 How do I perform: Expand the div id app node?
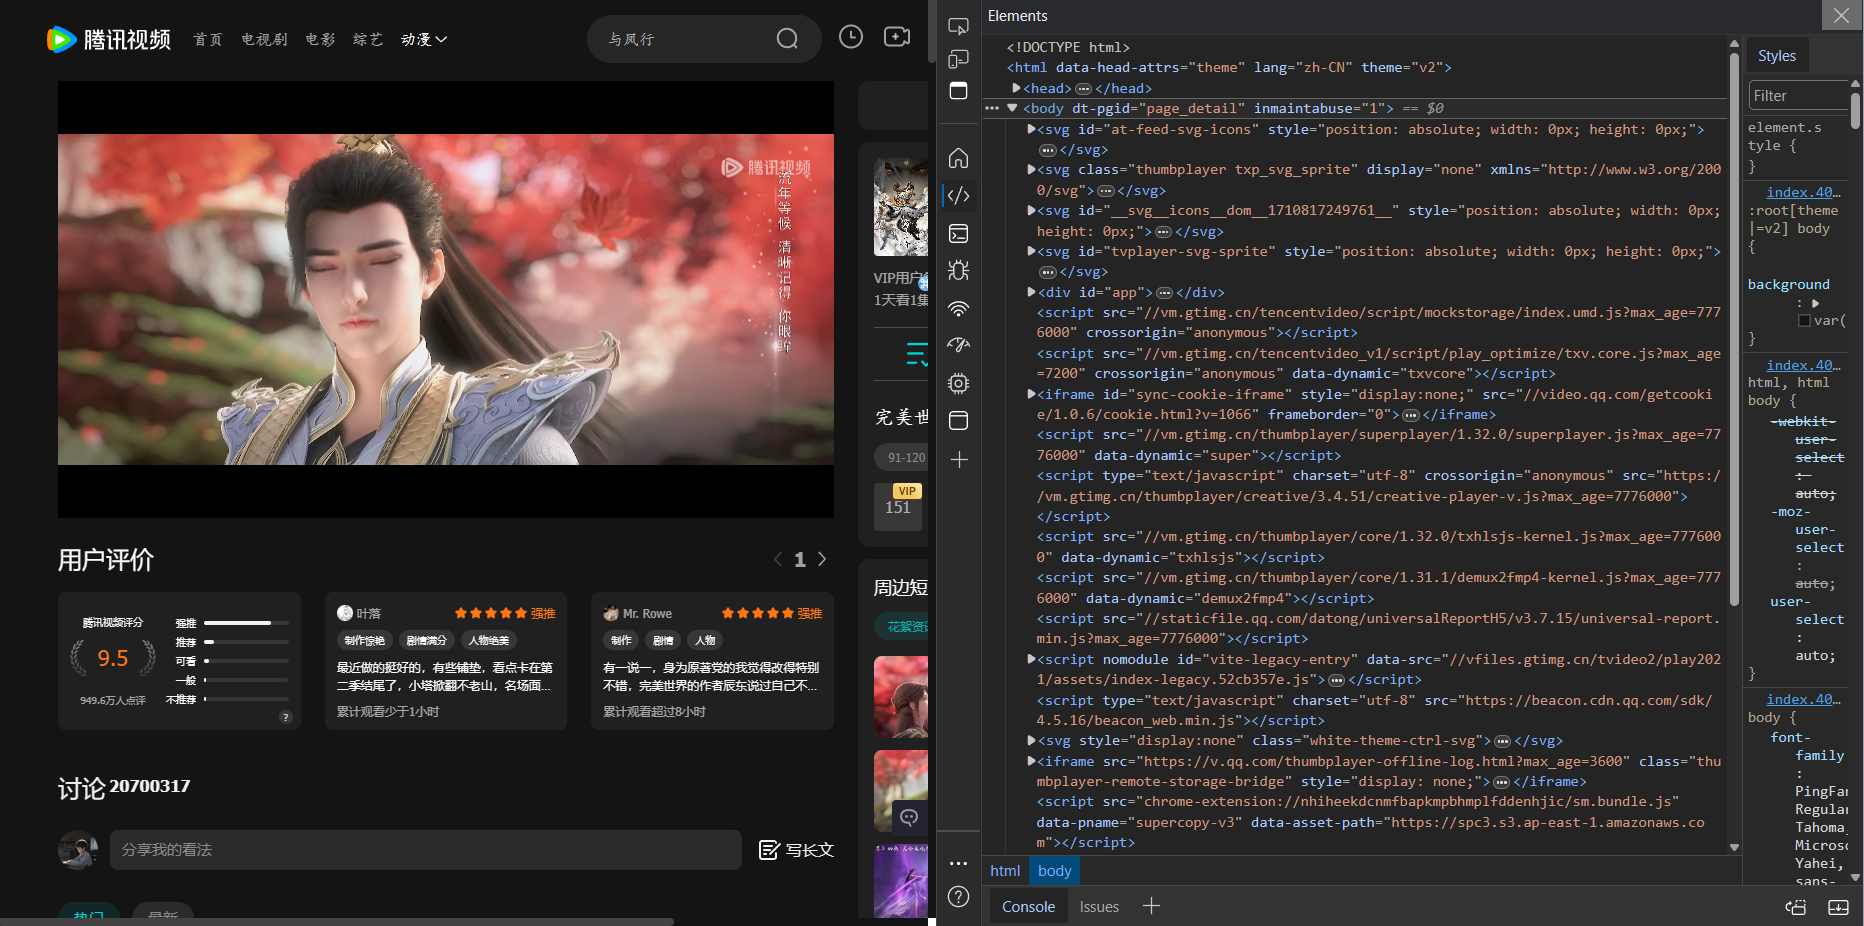[x=1031, y=292]
